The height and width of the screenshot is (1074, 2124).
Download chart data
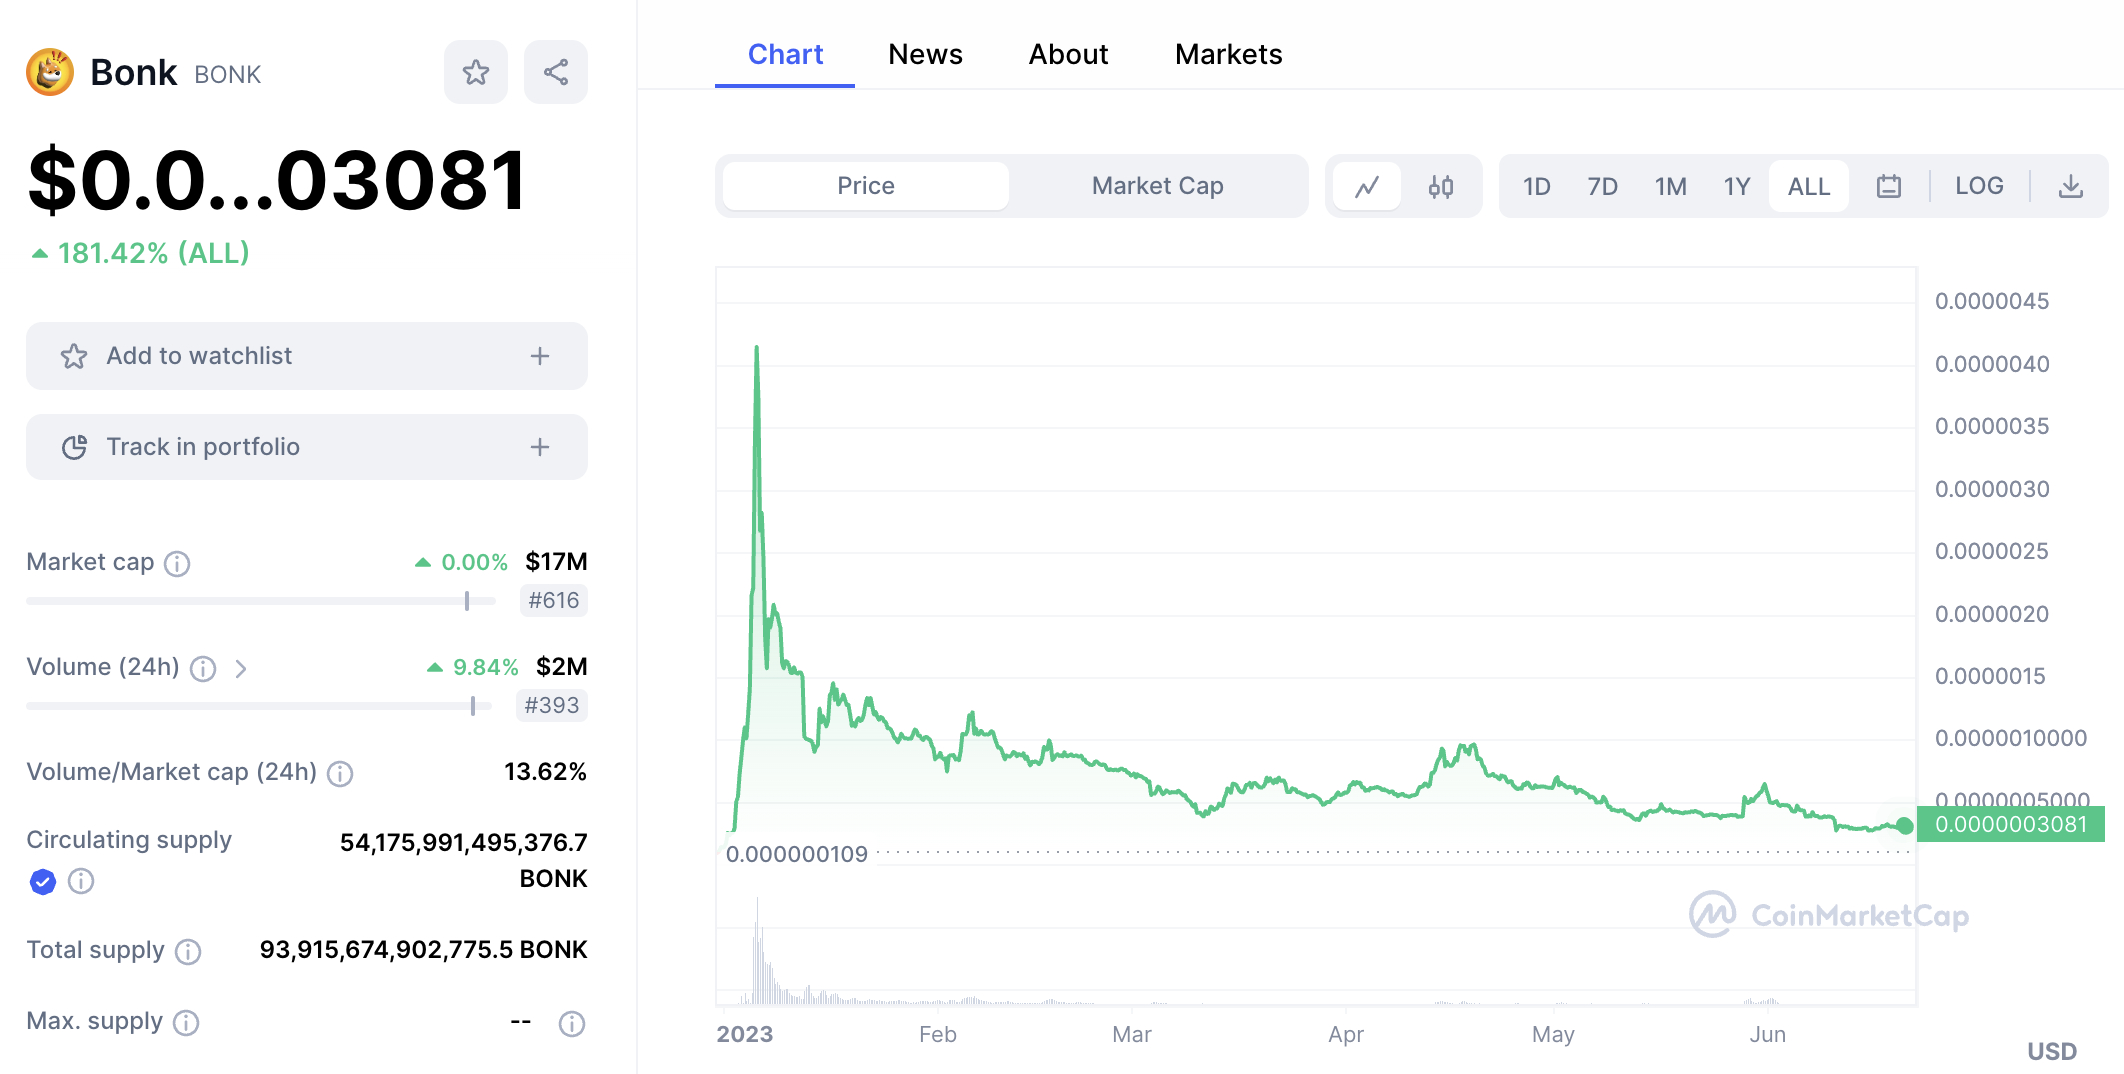pyautogui.click(x=2071, y=186)
